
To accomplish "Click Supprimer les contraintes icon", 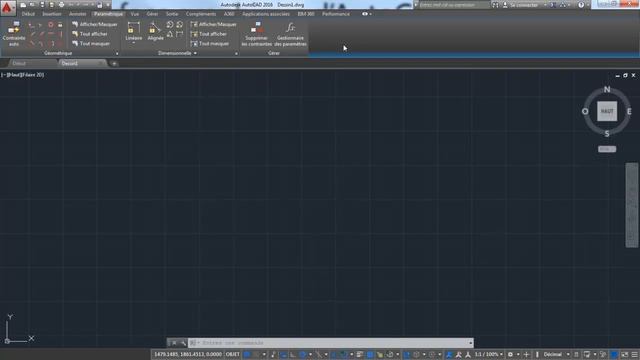I will coord(257,34).
